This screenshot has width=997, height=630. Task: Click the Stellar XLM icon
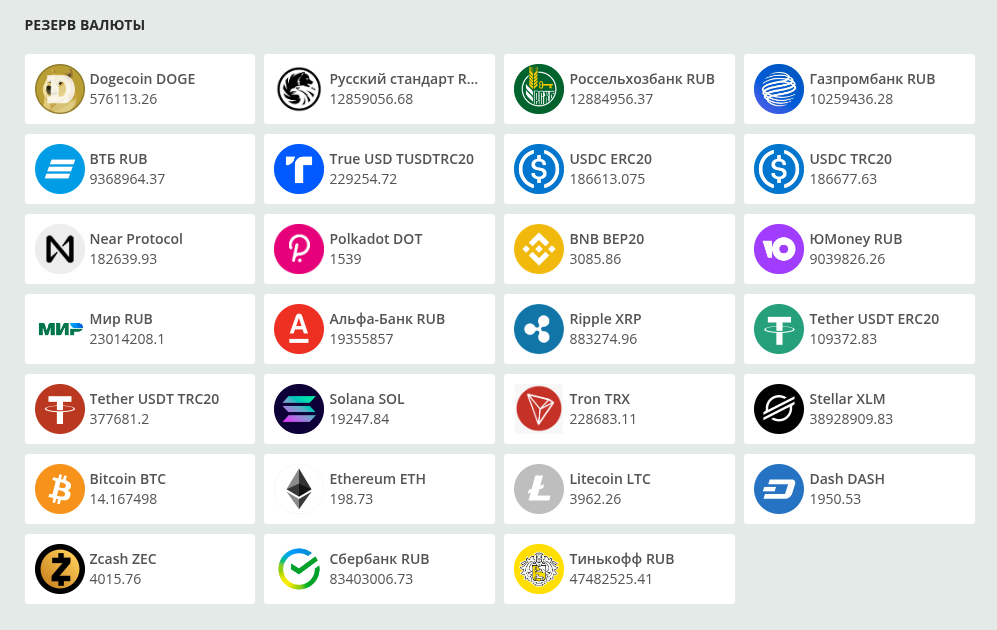(x=779, y=409)
